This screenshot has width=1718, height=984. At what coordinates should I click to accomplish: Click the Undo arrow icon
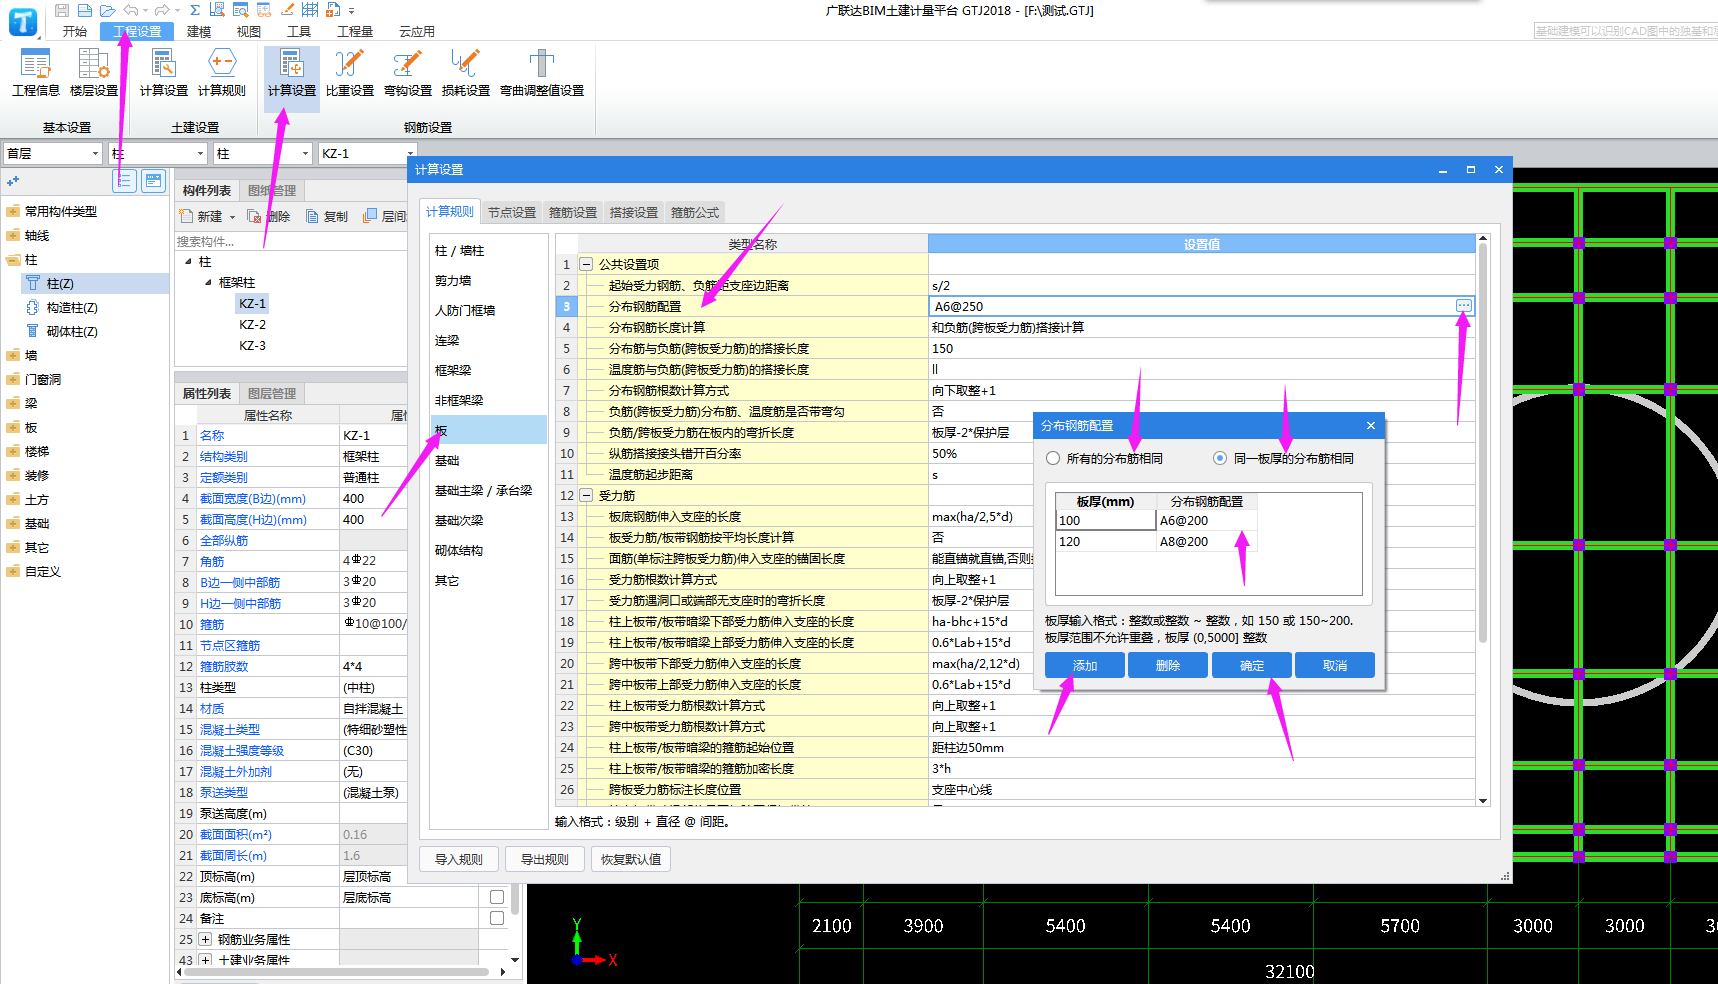pos(130,10)
